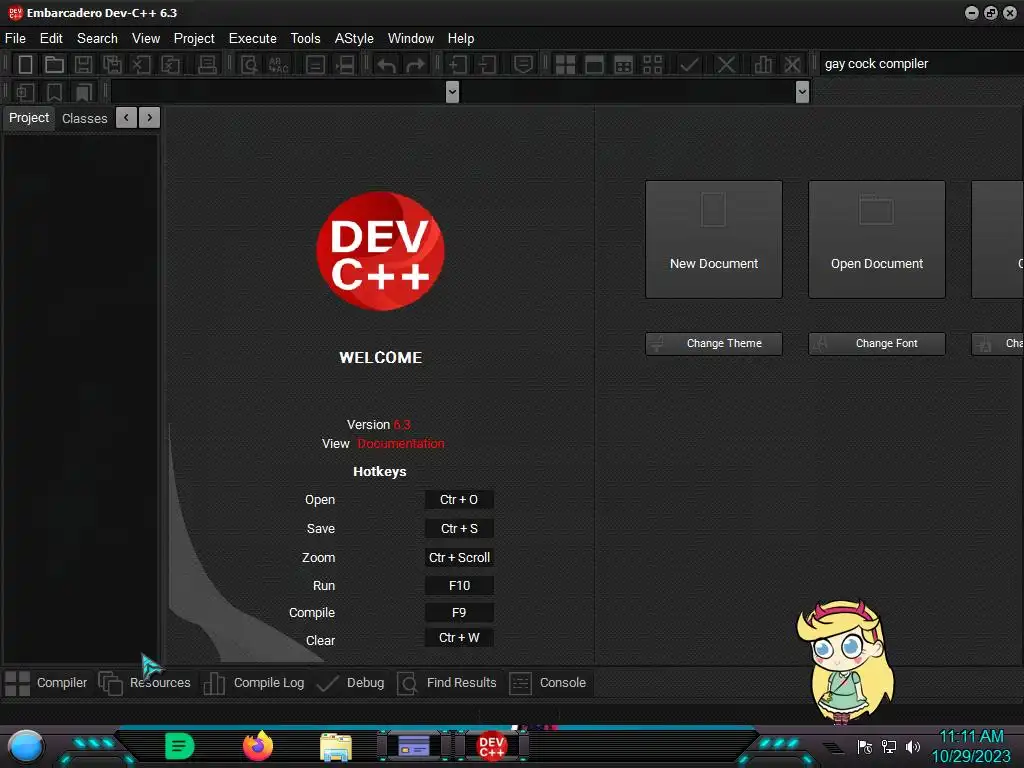
Task: Open the AStyle menu
Action: tap(354, 39)
